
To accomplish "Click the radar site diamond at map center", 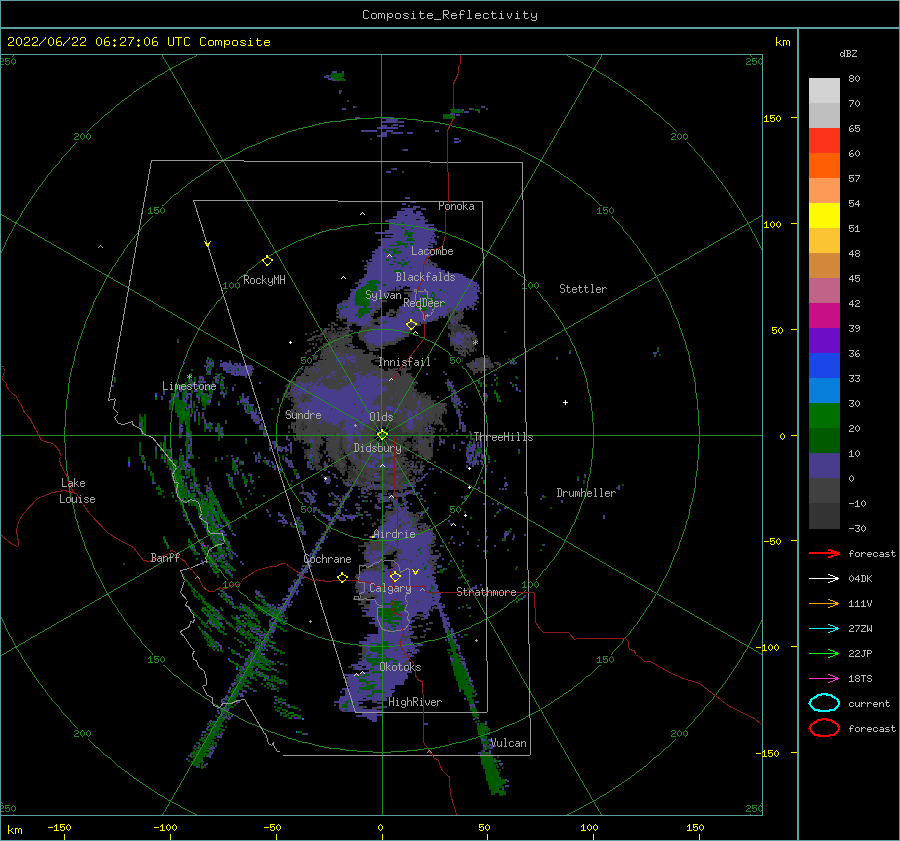I will 382,435.
